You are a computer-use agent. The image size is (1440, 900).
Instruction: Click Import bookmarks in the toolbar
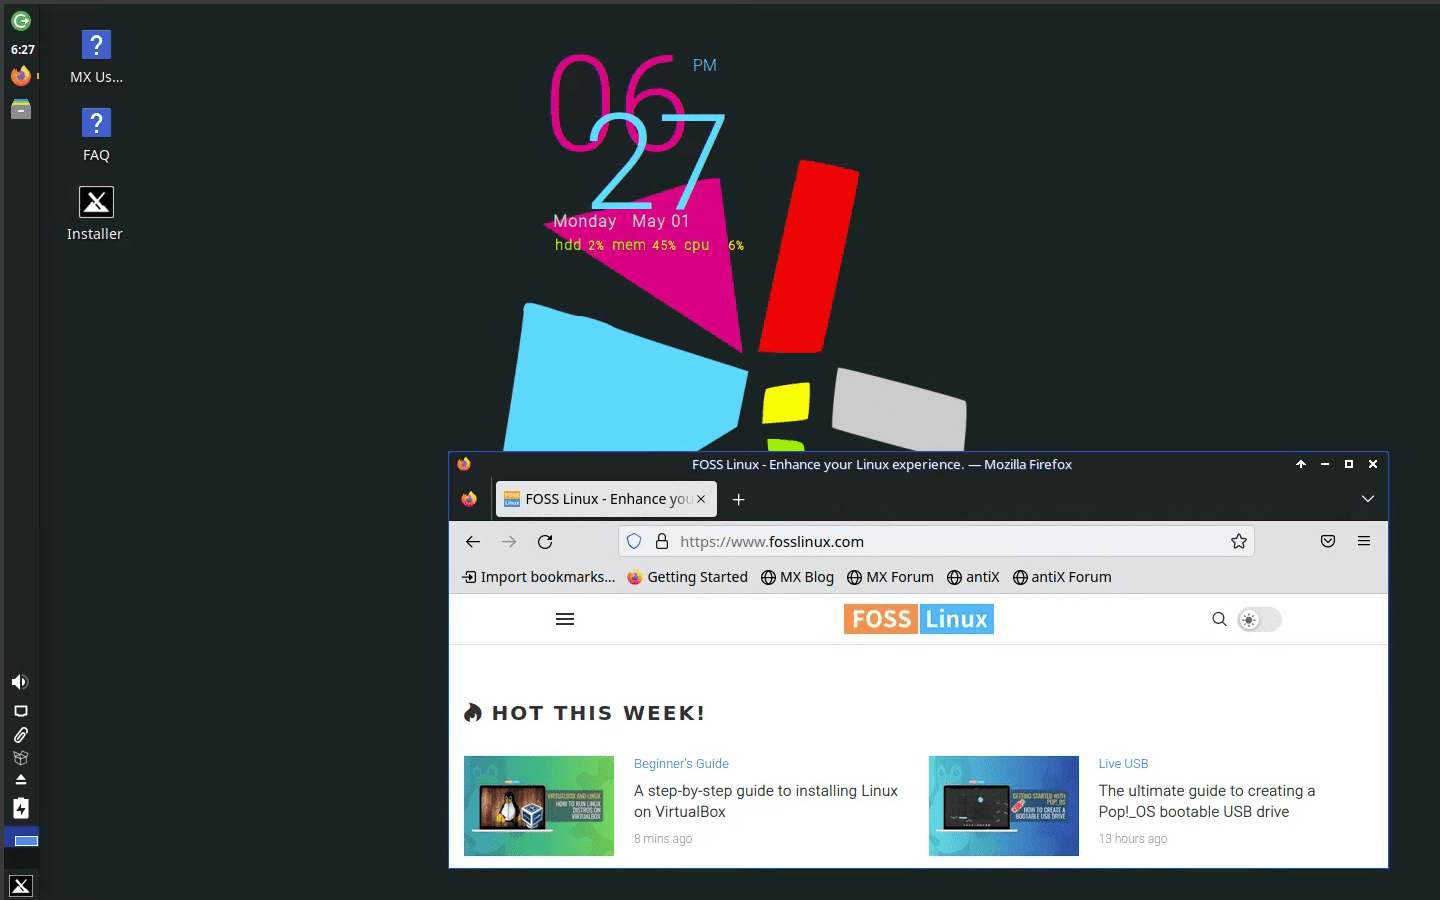538,577
